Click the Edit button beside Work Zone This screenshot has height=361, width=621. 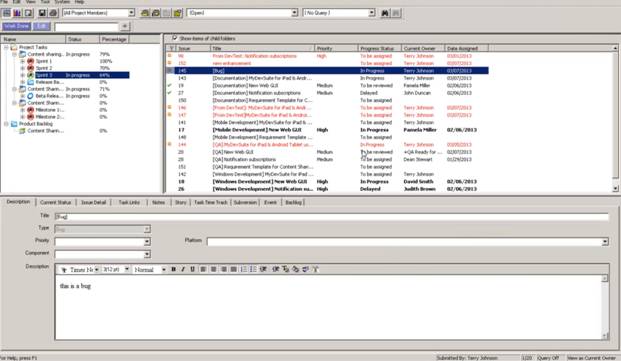pyautogui.click(x=42, y=26)
